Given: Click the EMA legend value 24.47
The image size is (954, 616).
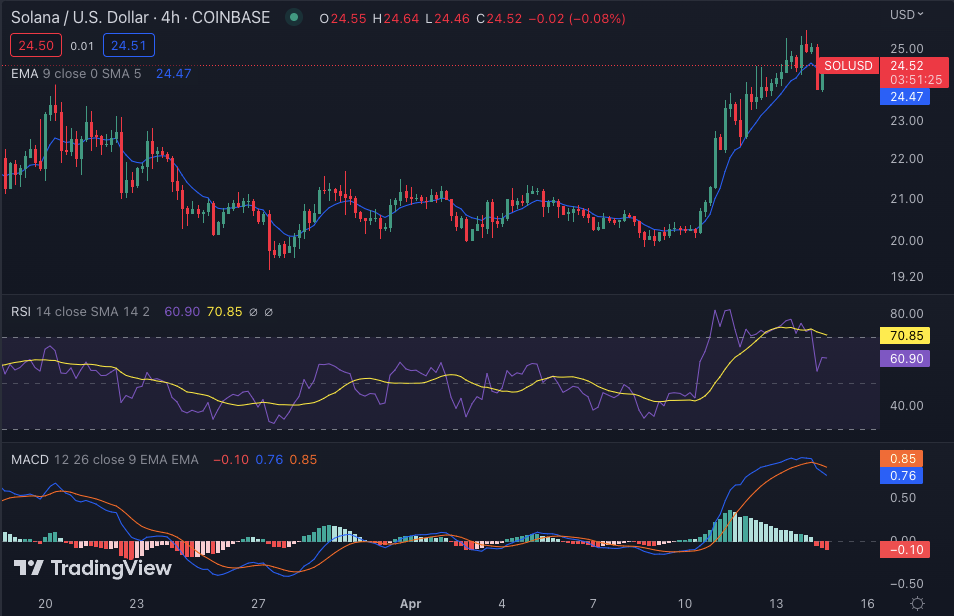Looking at the screenshot, I should [173, 74].
